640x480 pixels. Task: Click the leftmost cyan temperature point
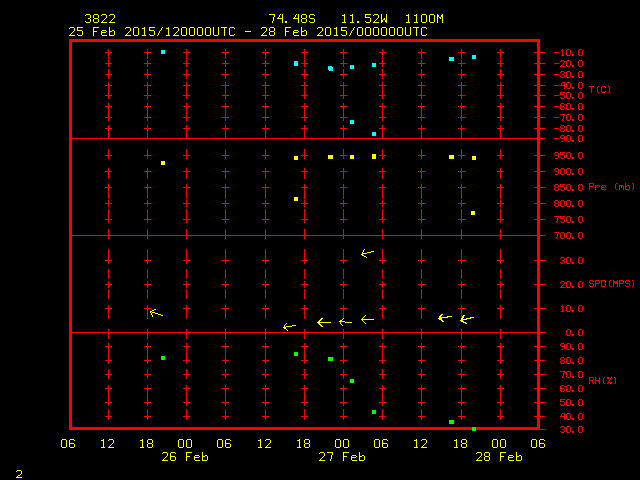(163, 52)
